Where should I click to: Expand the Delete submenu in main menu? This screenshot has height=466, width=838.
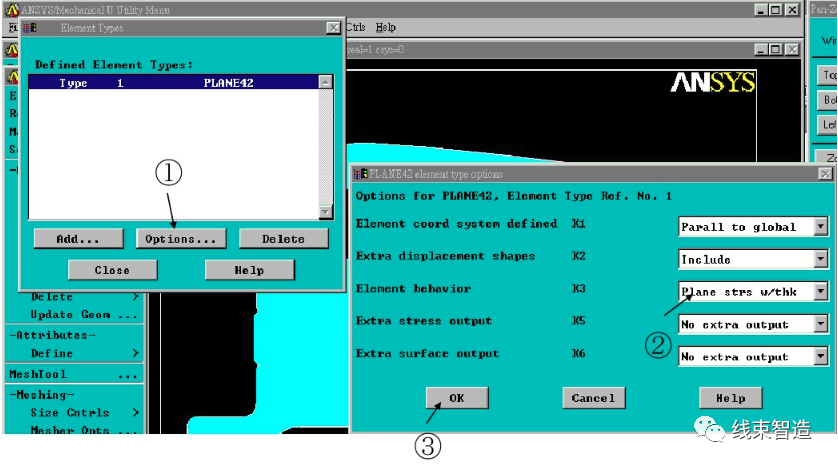pos(83,297)
